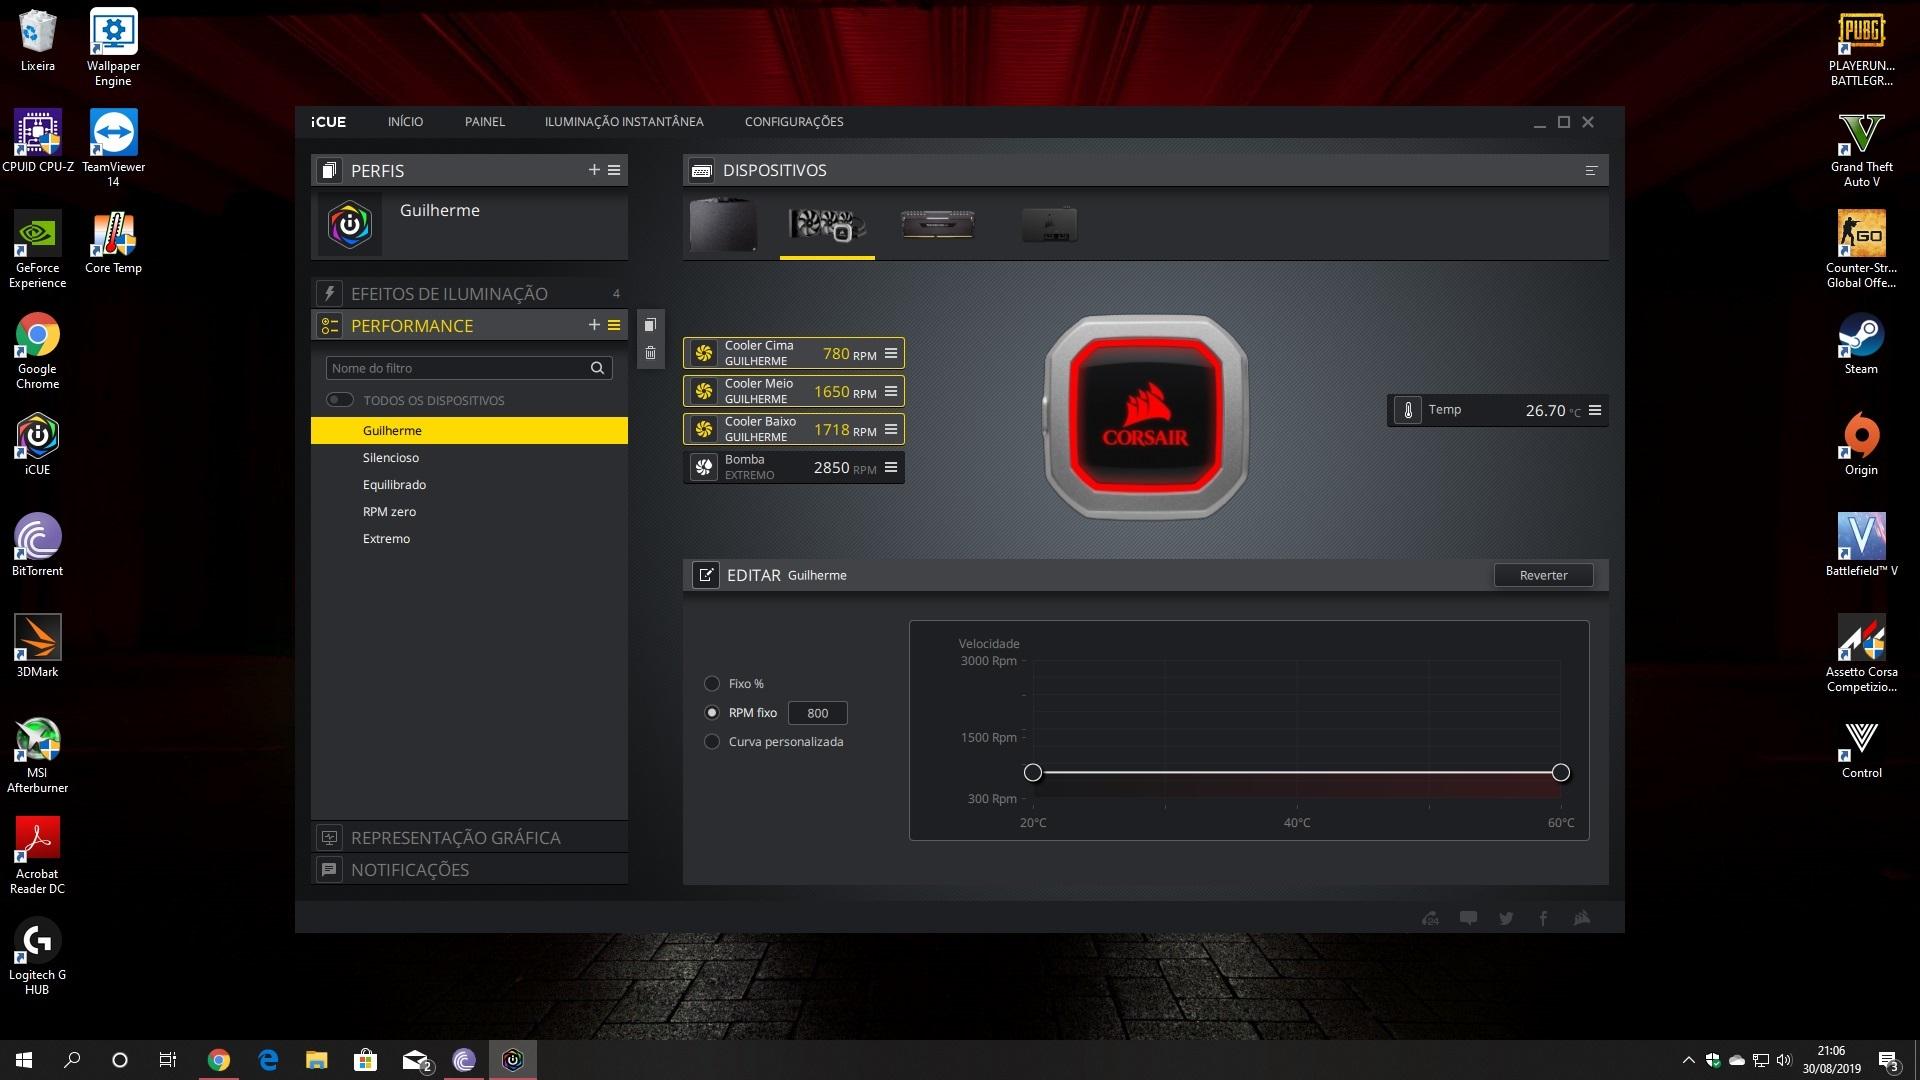Click the Twitter icon in iCUE footer
The width and height of the screenshot is (1920, 1080).
click(1506, 918)
